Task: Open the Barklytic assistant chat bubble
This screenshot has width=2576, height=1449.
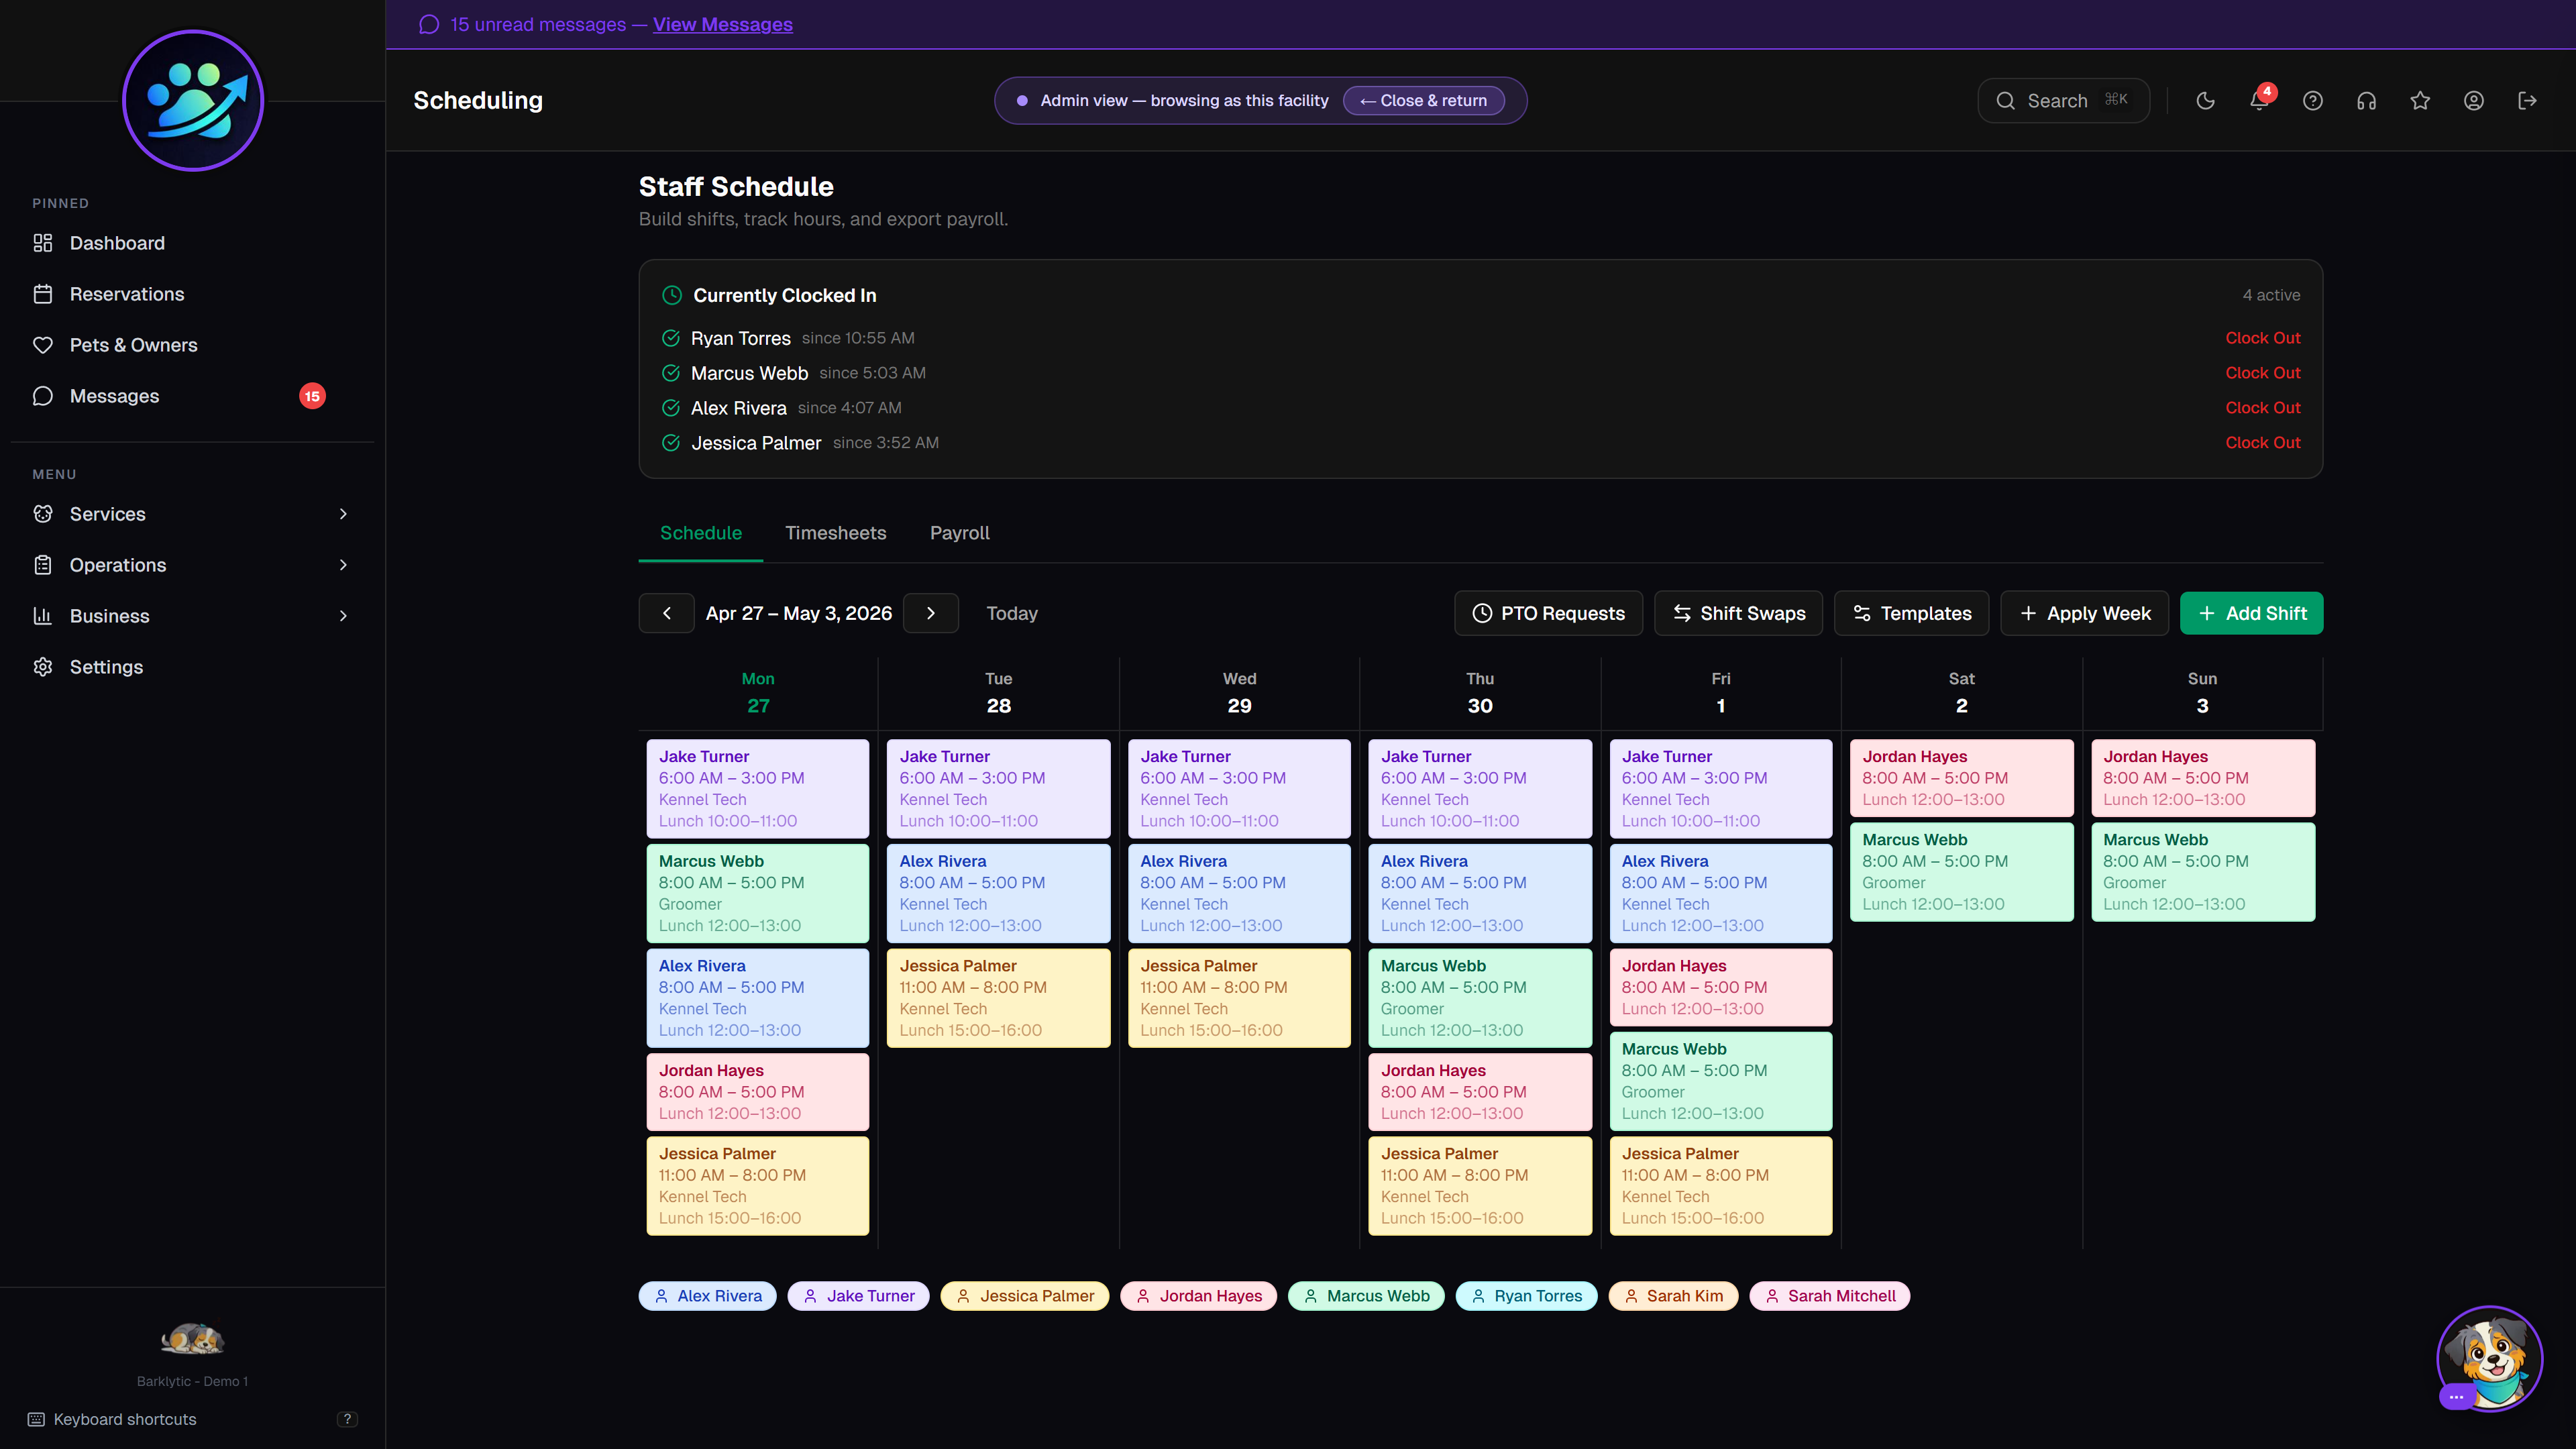Action: pyautogui.click(x=2489, y=1358)
